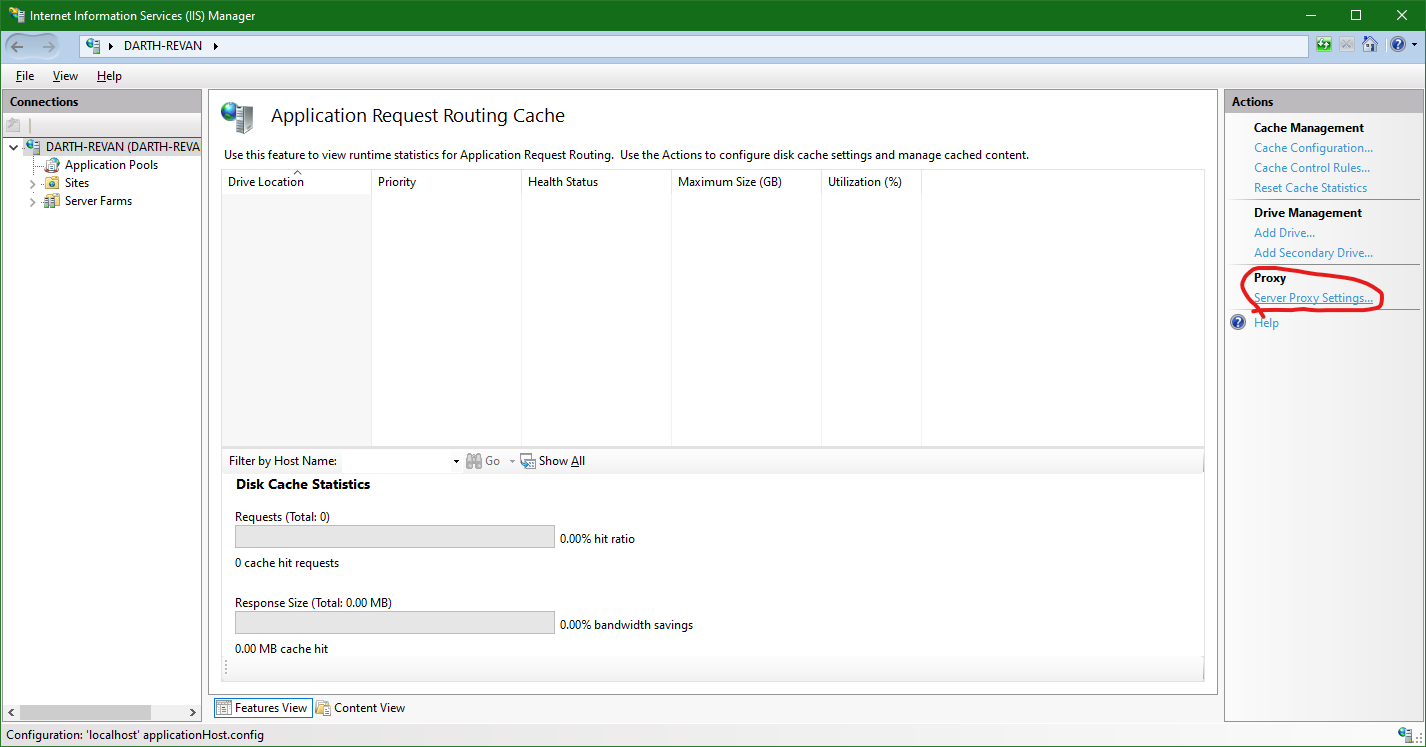Viewport: 1426px width, 747px height.
Task: Collapse the DARTH-REVAN server node
Action: [13, 146]
